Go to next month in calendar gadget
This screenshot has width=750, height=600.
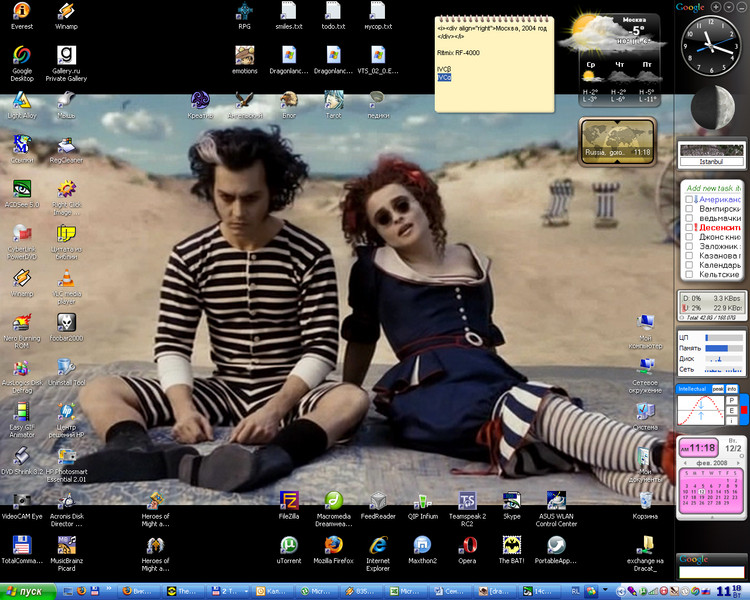tap(738, 463)
